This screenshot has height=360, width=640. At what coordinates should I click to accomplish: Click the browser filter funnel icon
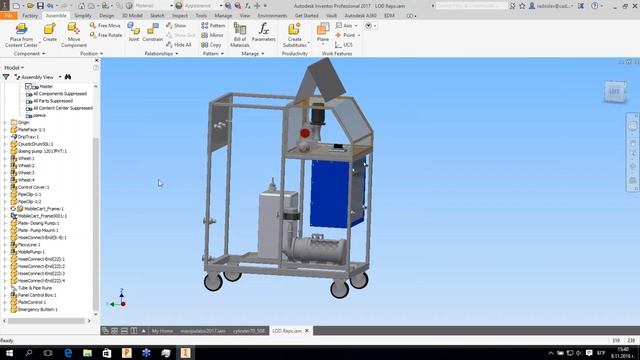[x=6, y=77]
